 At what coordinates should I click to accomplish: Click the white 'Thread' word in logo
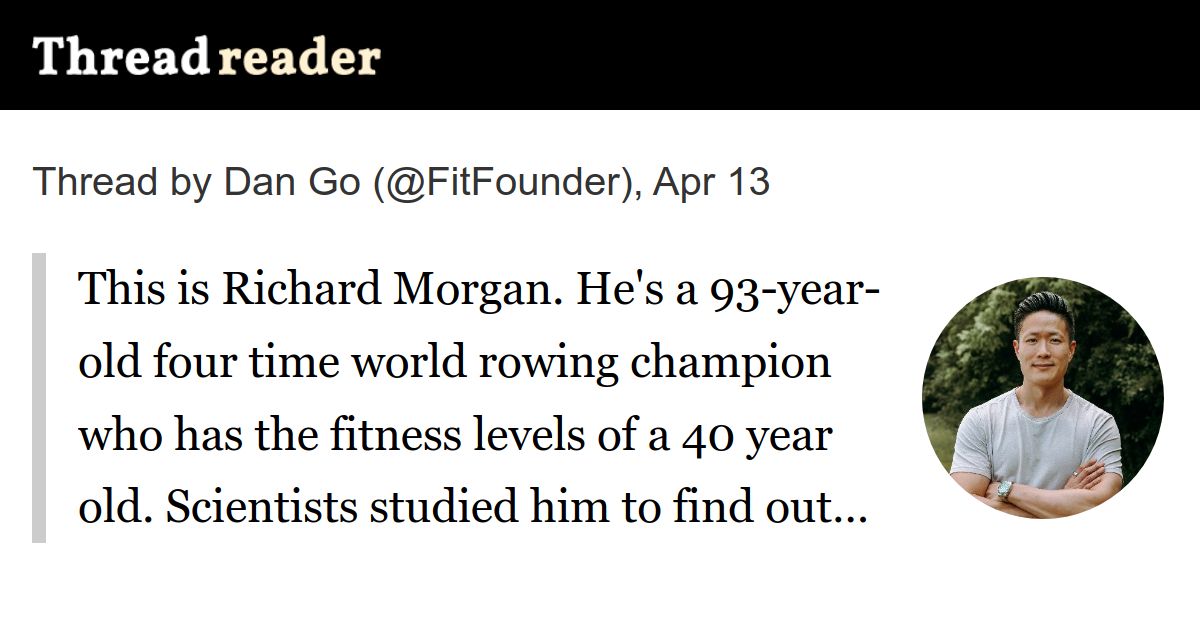(x=121, y=56)
